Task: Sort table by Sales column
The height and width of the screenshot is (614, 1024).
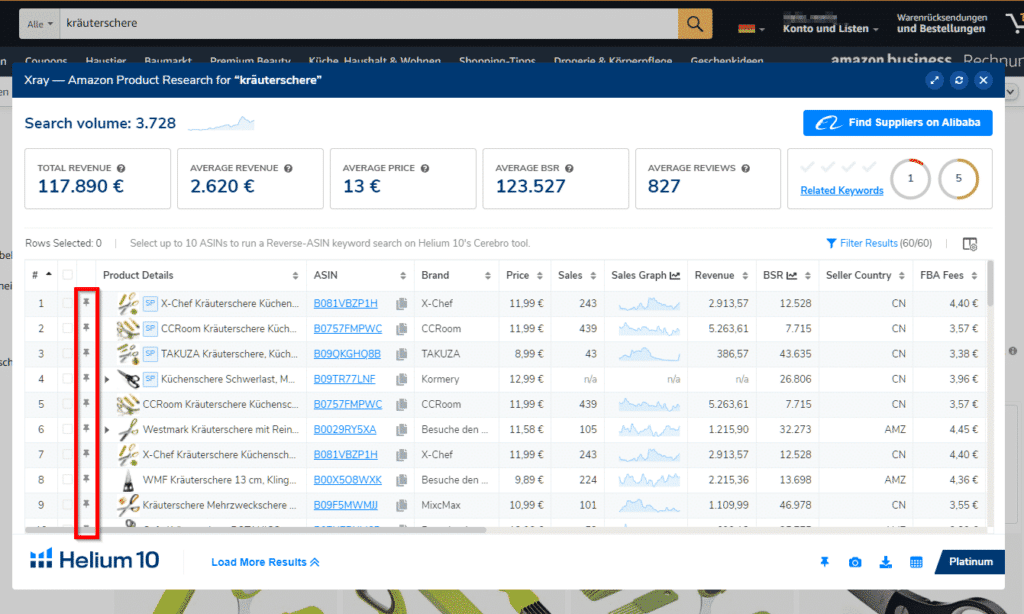Action: tap(594, 276)
